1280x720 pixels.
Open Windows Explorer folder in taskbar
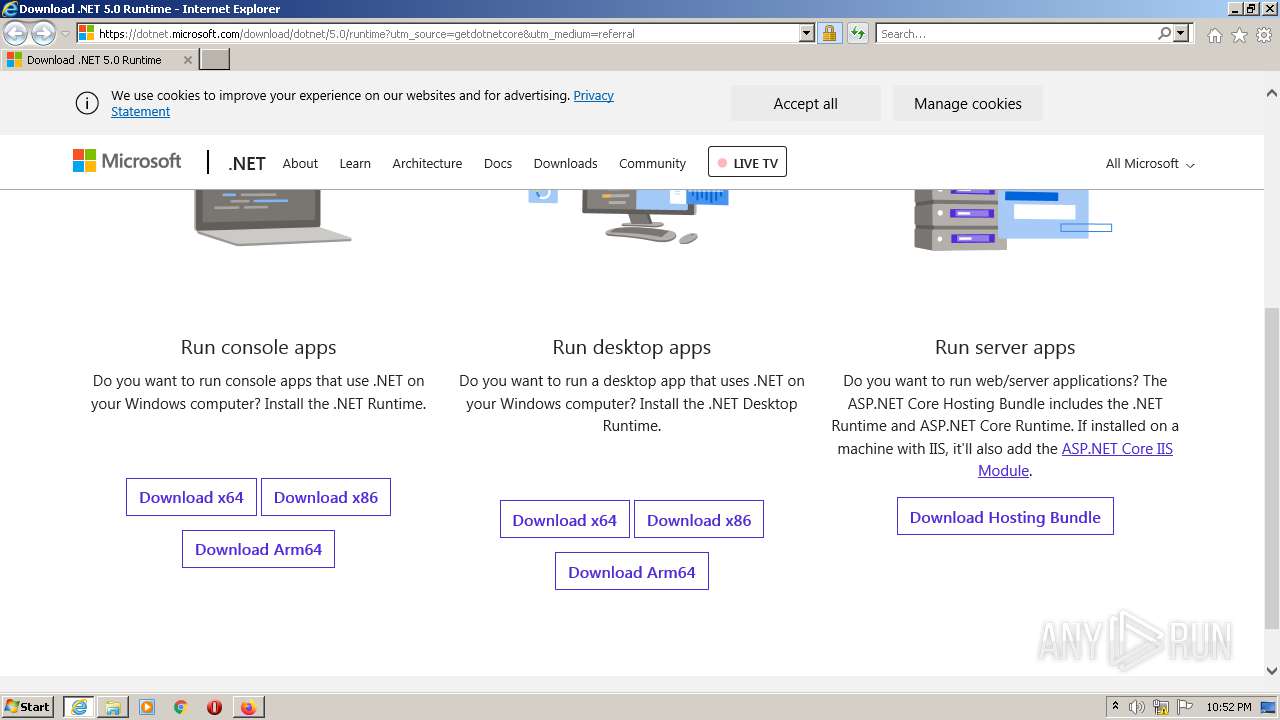(x=113, y=707)
